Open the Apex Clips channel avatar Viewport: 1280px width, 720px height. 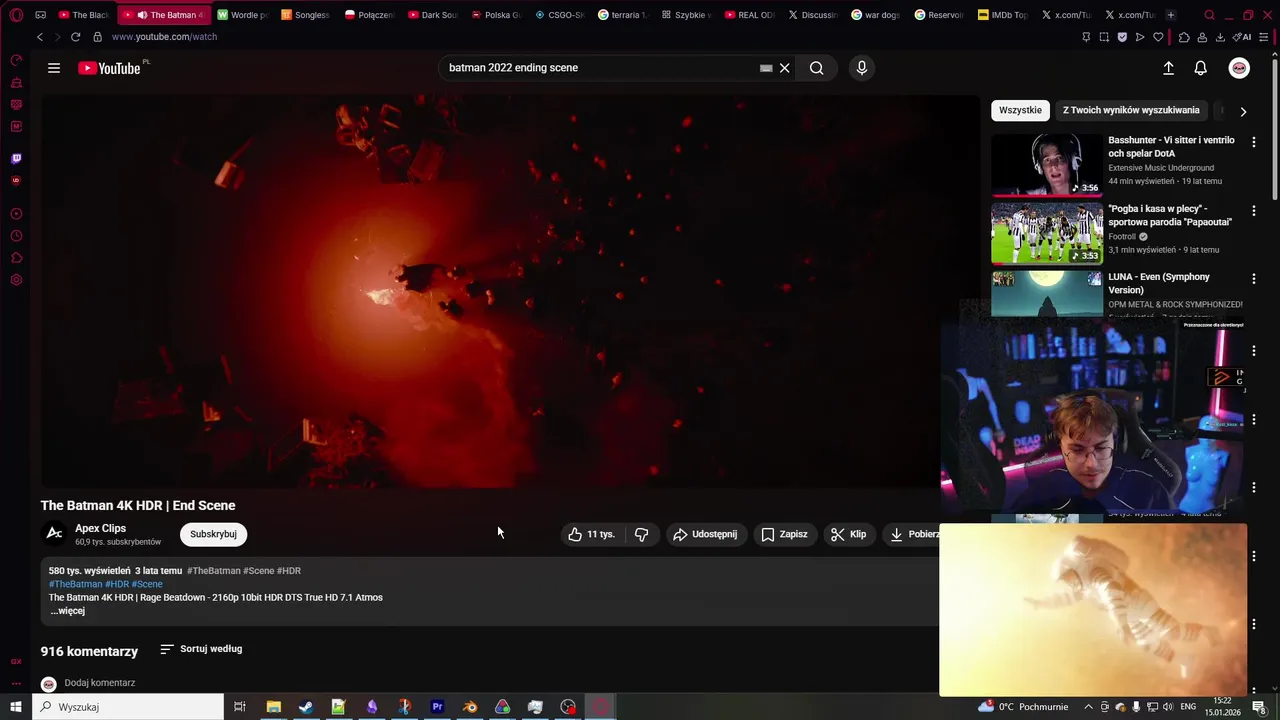tap(54, 534)
